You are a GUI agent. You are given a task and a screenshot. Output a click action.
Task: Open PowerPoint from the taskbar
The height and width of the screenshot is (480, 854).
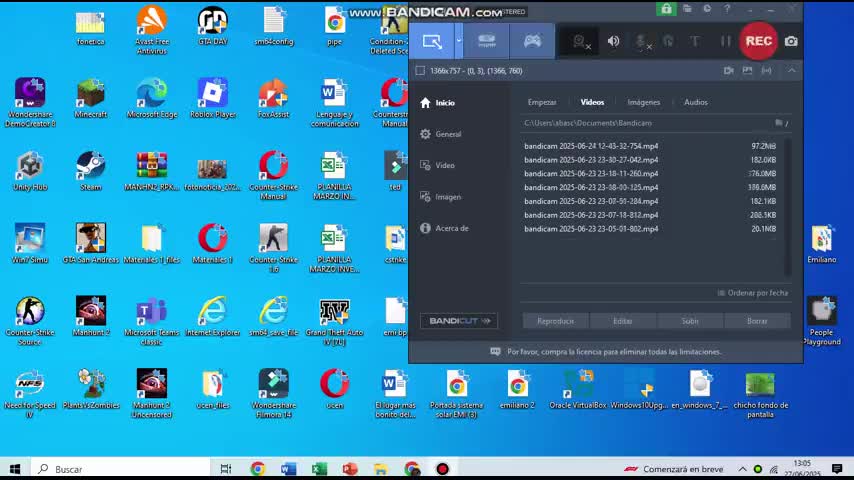[350, 469]
